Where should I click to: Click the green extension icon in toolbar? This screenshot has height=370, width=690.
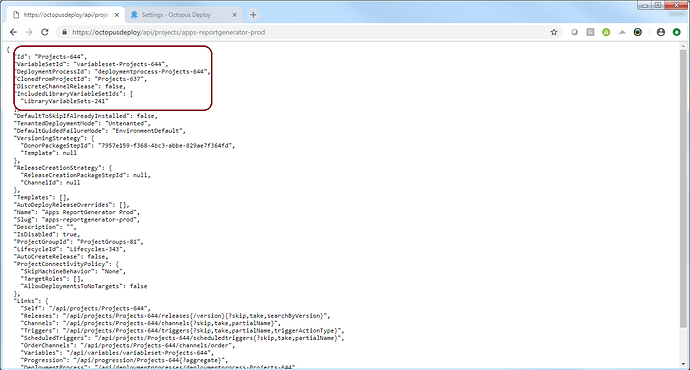(x=606, y=32)
